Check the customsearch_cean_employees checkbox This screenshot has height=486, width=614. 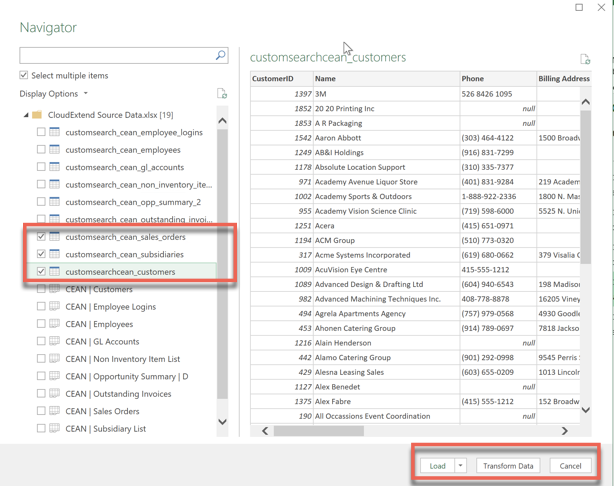(x=41, y=149)
